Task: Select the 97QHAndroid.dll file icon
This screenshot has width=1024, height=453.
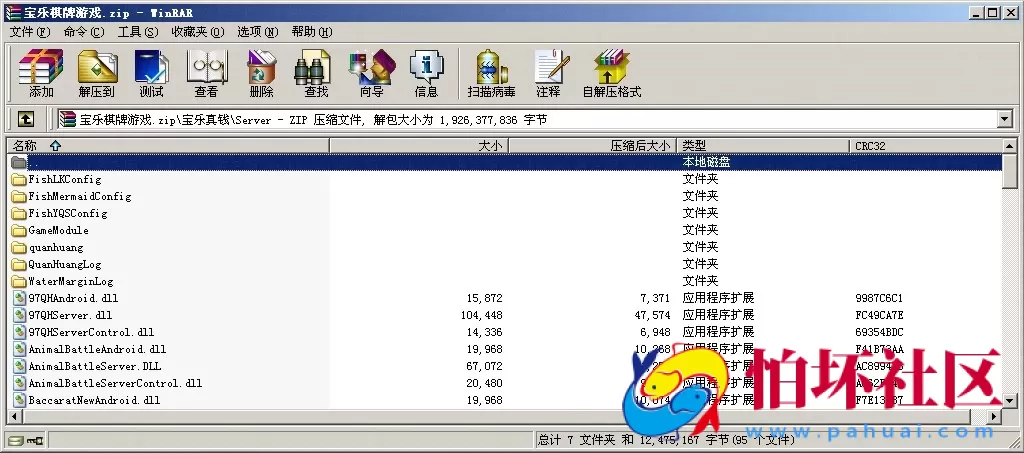Action: pos(19,298)
